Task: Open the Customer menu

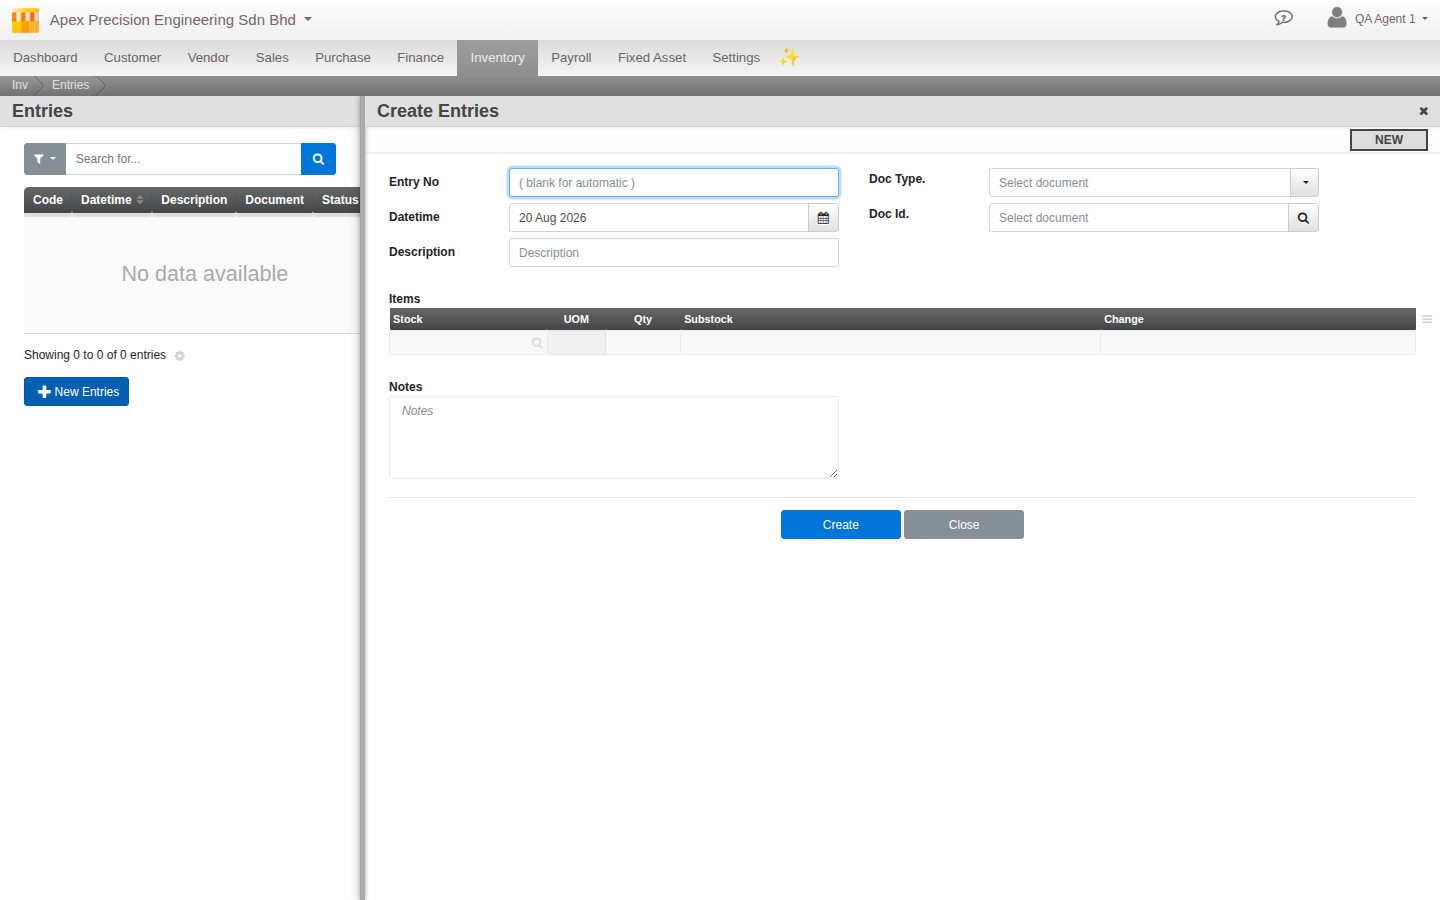Action: (x=132, y=58)
